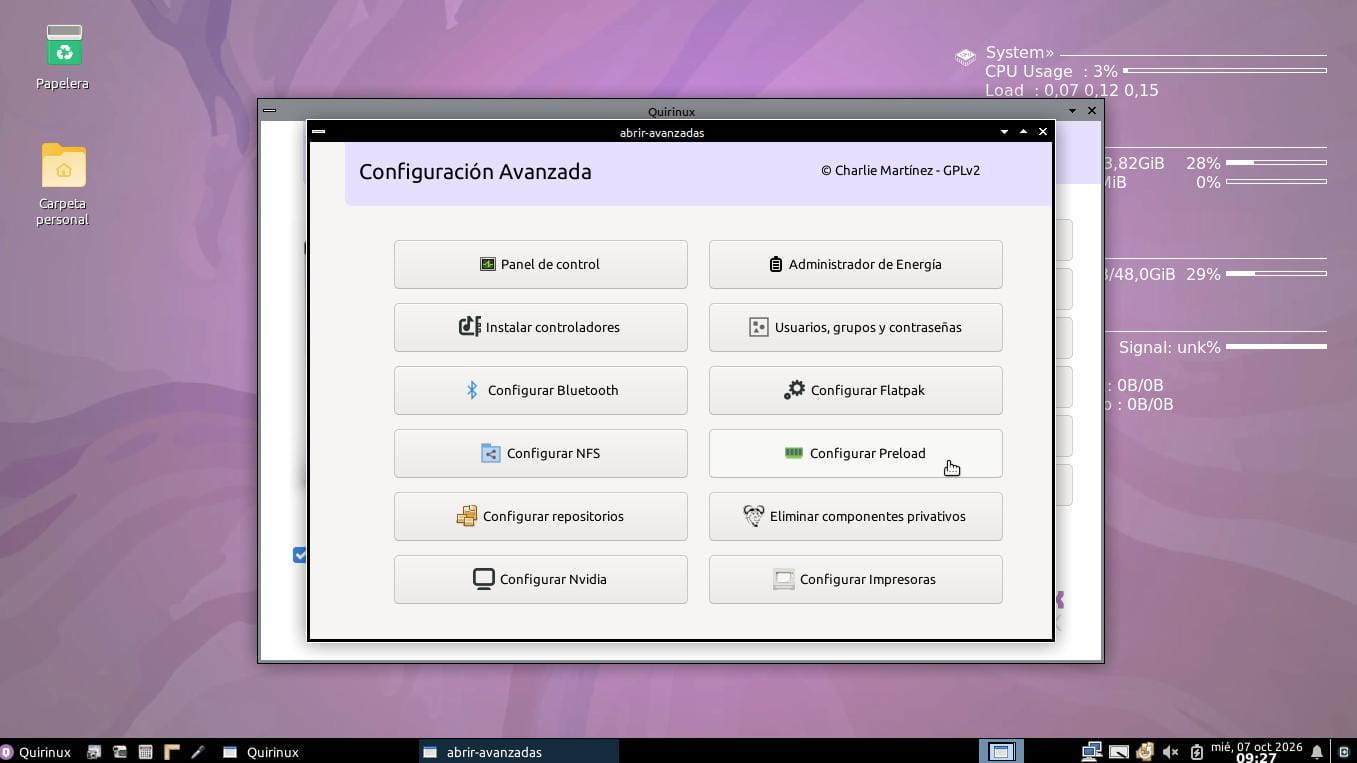
Task: Click the gear icon on Configurar Flatpak
Action: (x=794, y=390)
